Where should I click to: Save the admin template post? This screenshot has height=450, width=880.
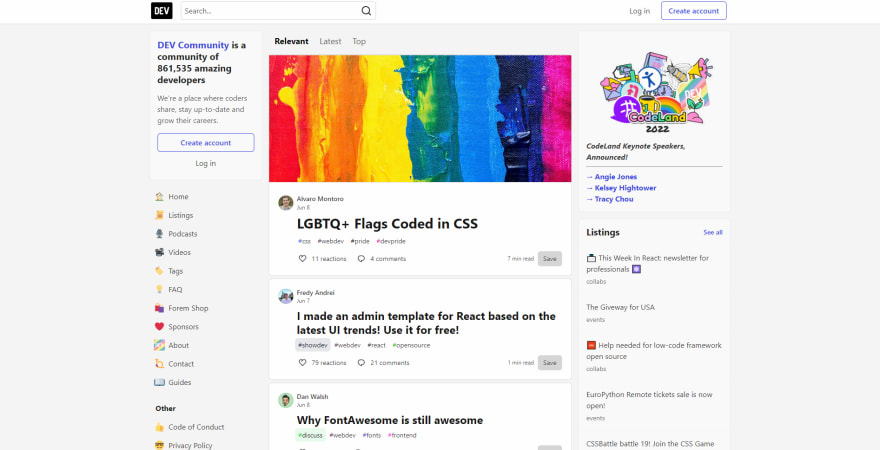point(549,363)
